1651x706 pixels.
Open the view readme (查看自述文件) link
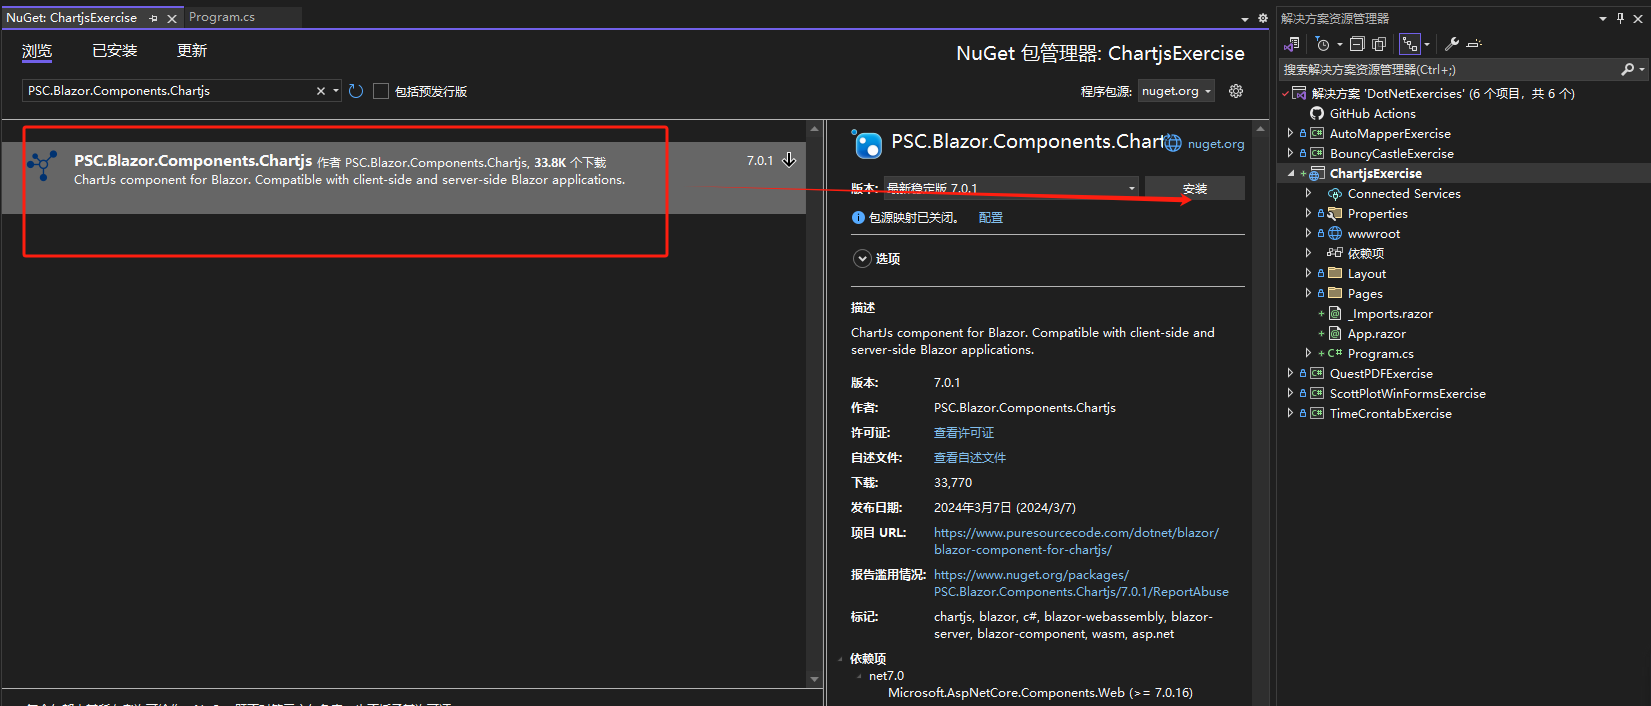click(970, 458)
